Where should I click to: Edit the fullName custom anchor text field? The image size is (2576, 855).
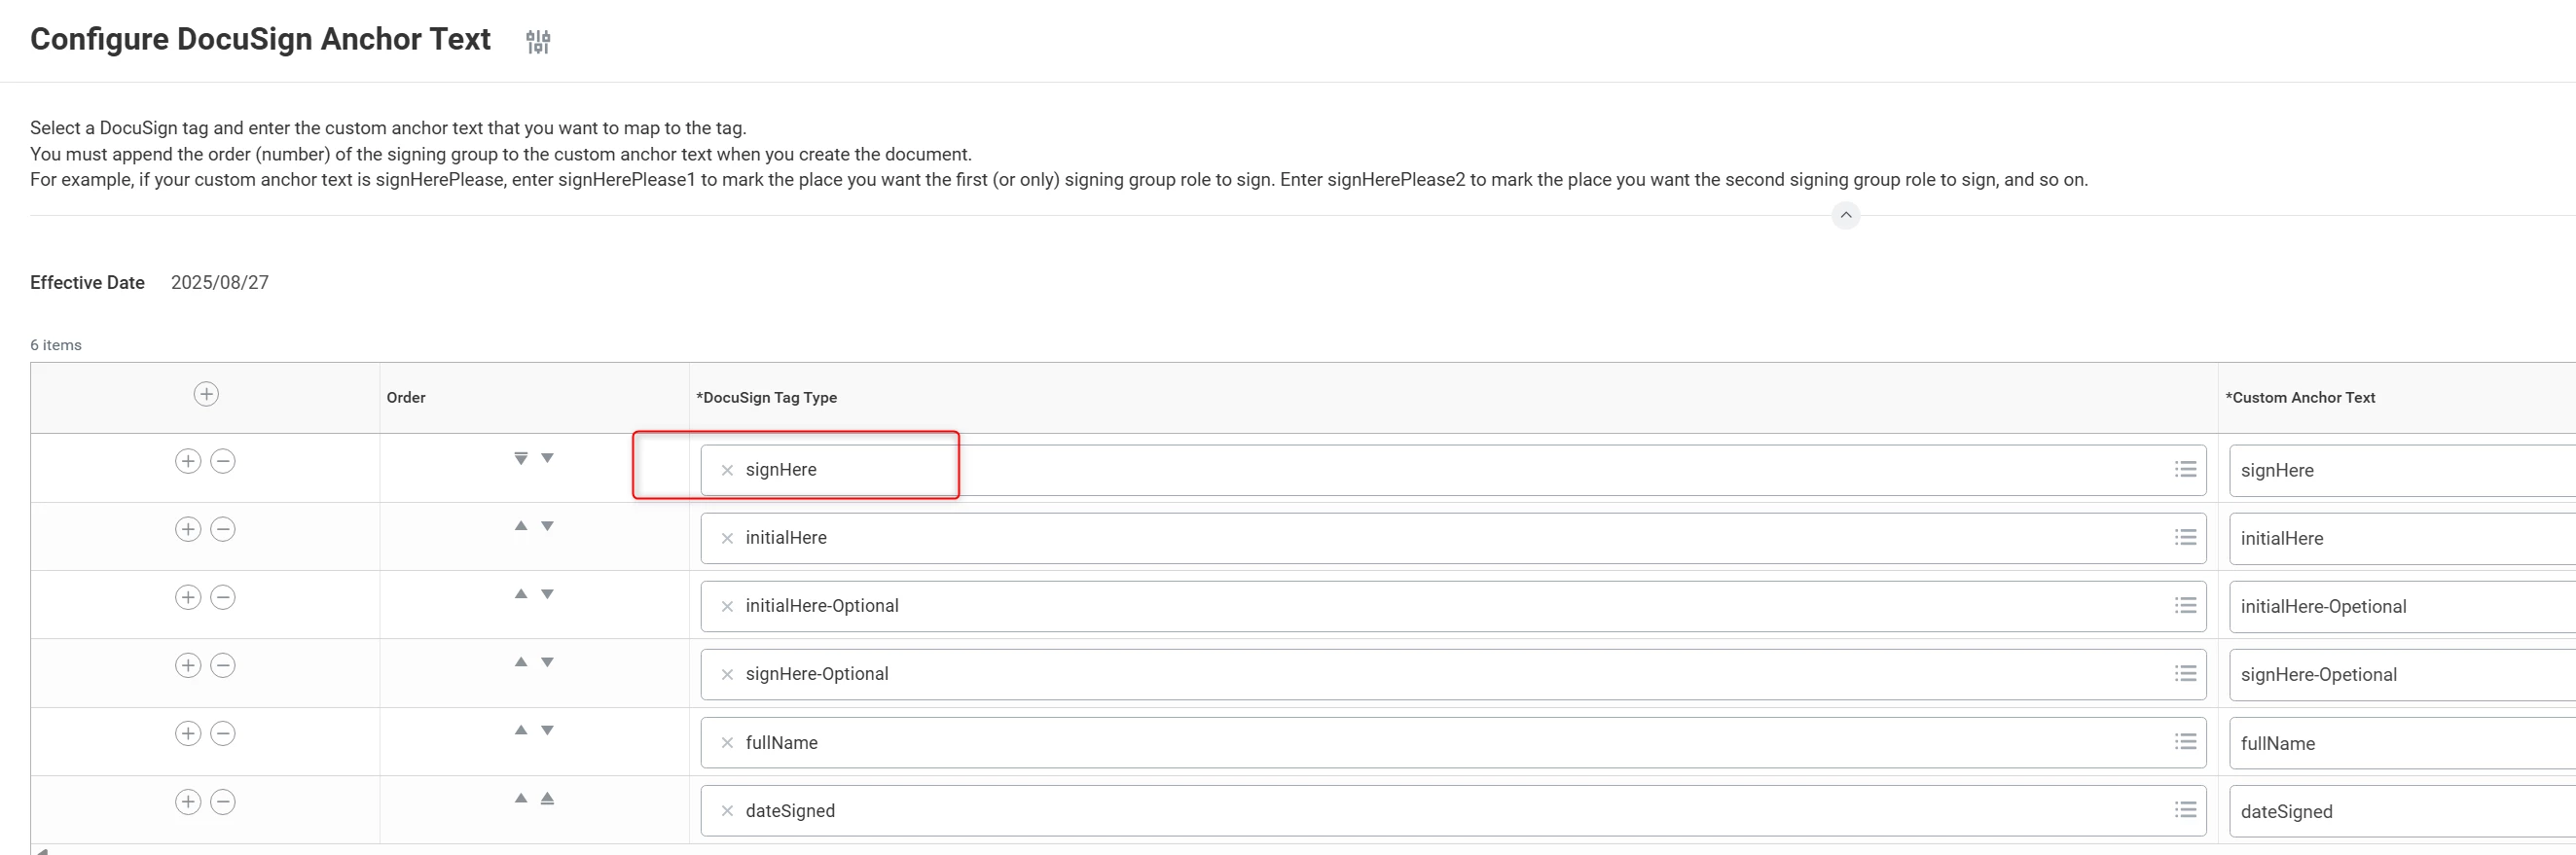pyautogui.click(x=2402, y=743)
